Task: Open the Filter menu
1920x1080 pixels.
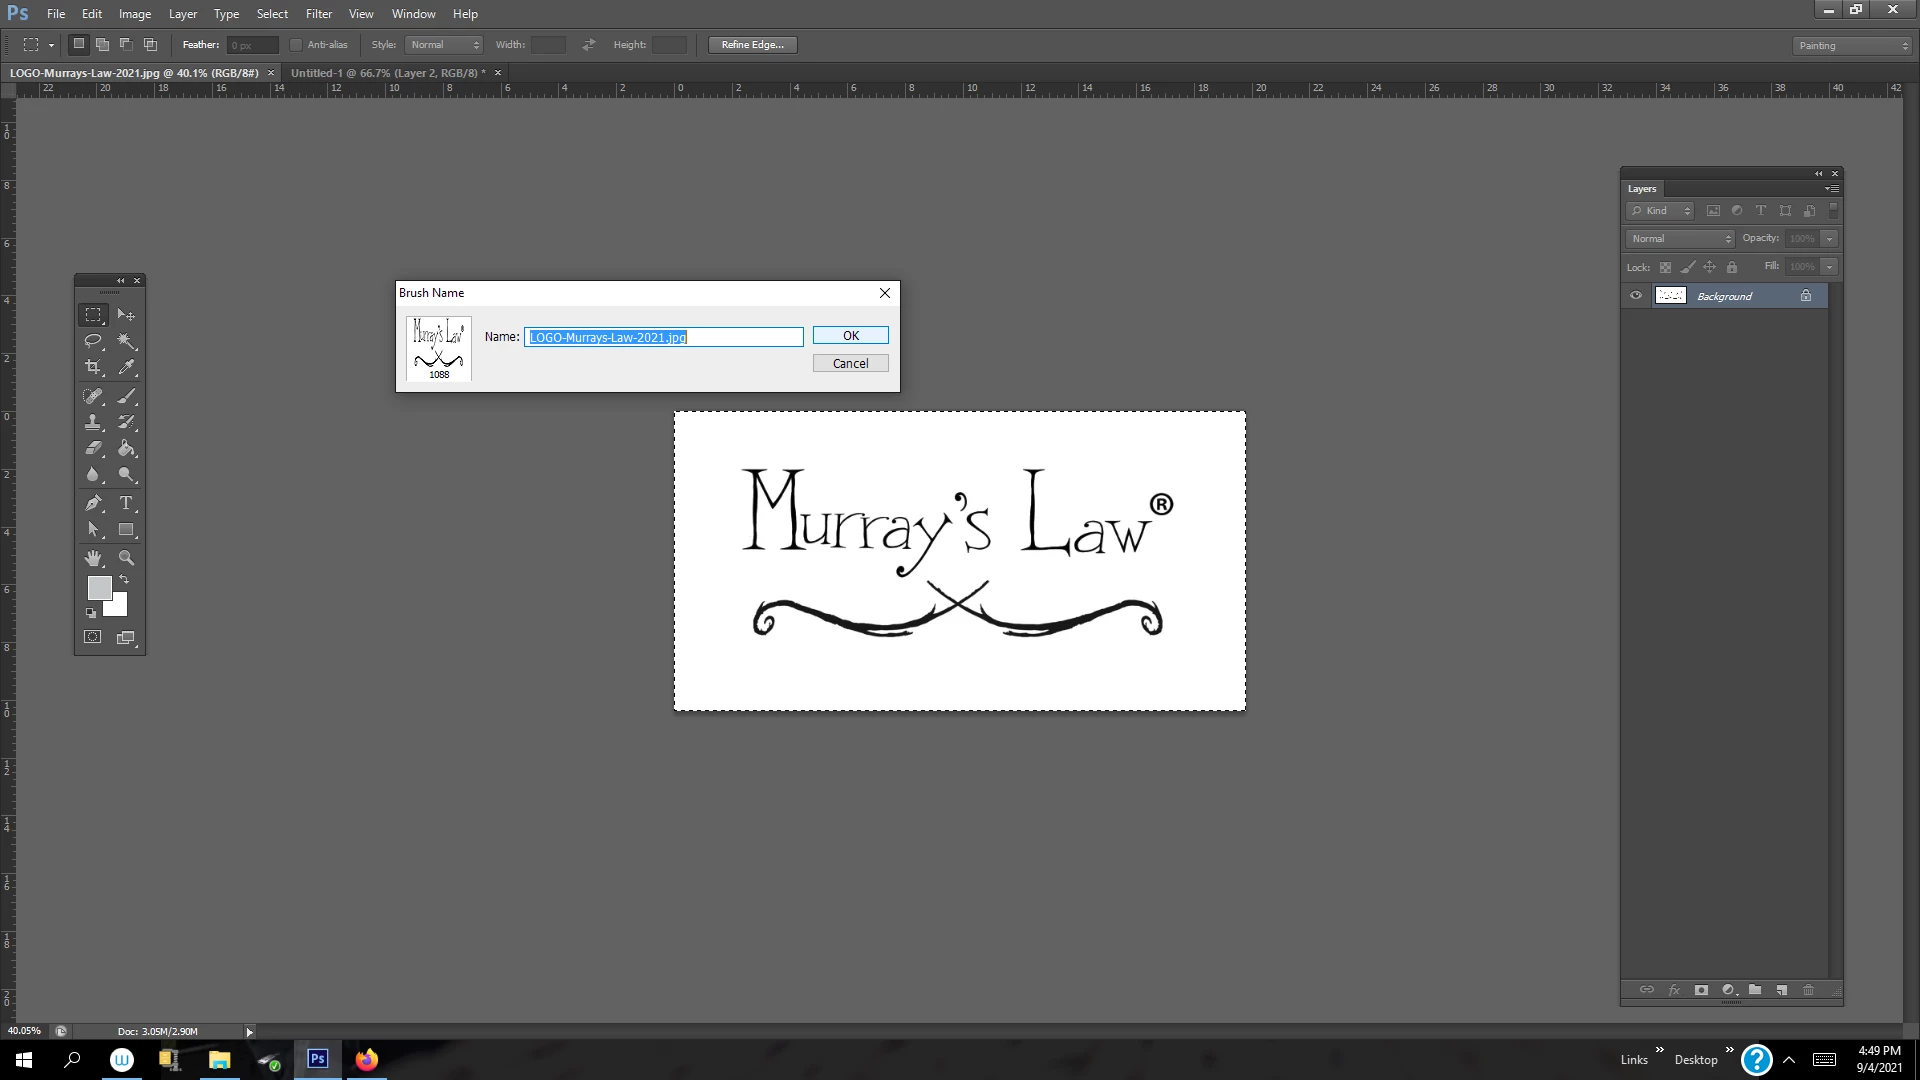Action: click(318, 14)
